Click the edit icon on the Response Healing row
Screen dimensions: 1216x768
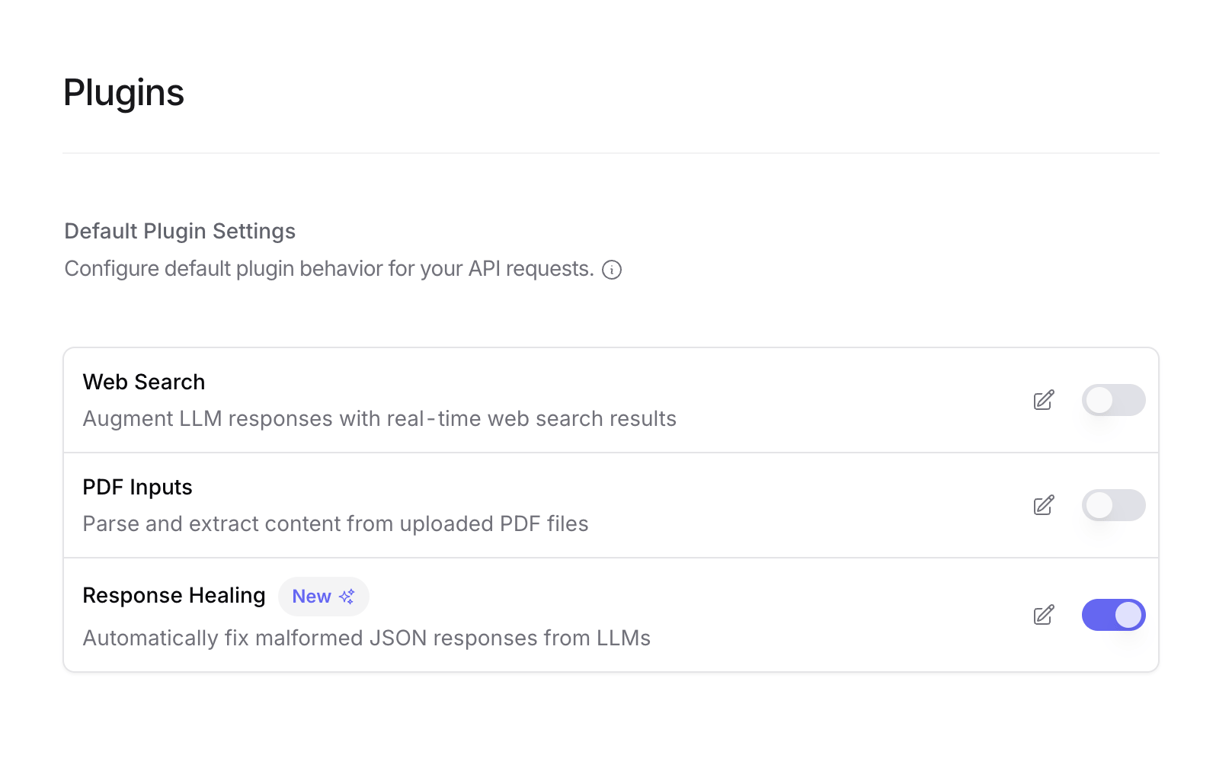(1043, 615)
